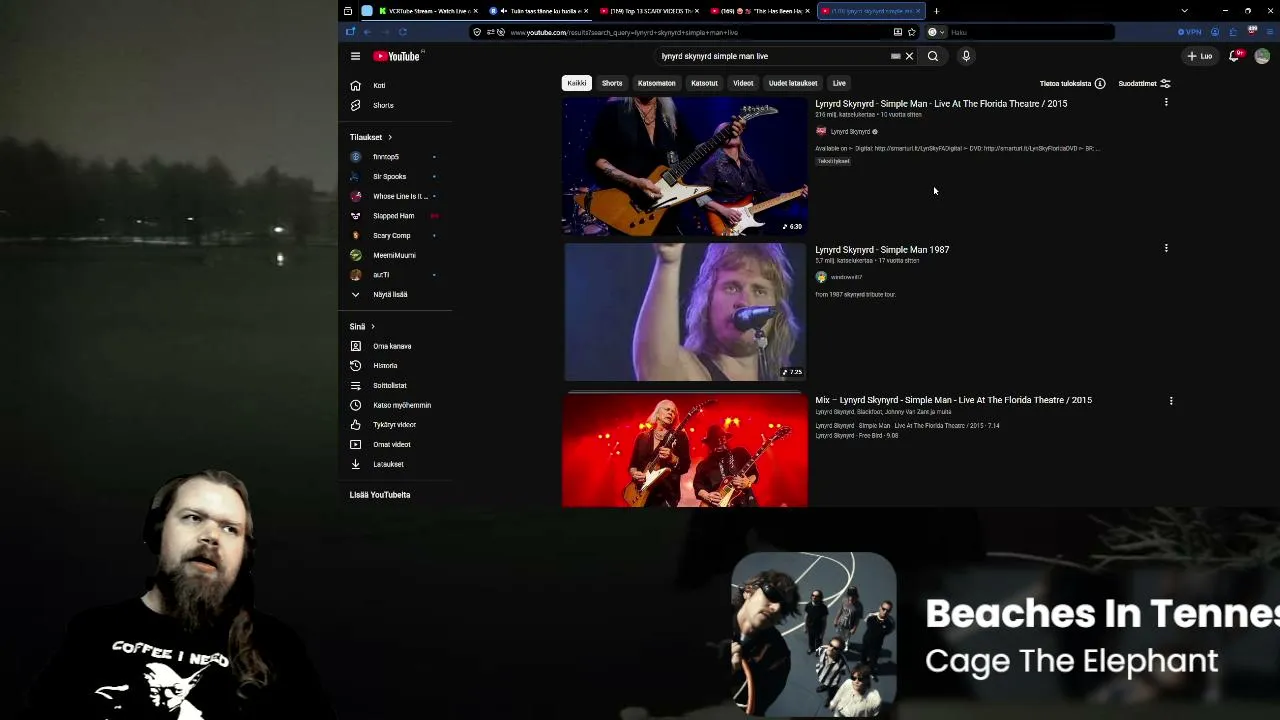This screenshot has width=1280, height=720.
Task: Select the Katsomaton filter chip
Action: point(657,83)
